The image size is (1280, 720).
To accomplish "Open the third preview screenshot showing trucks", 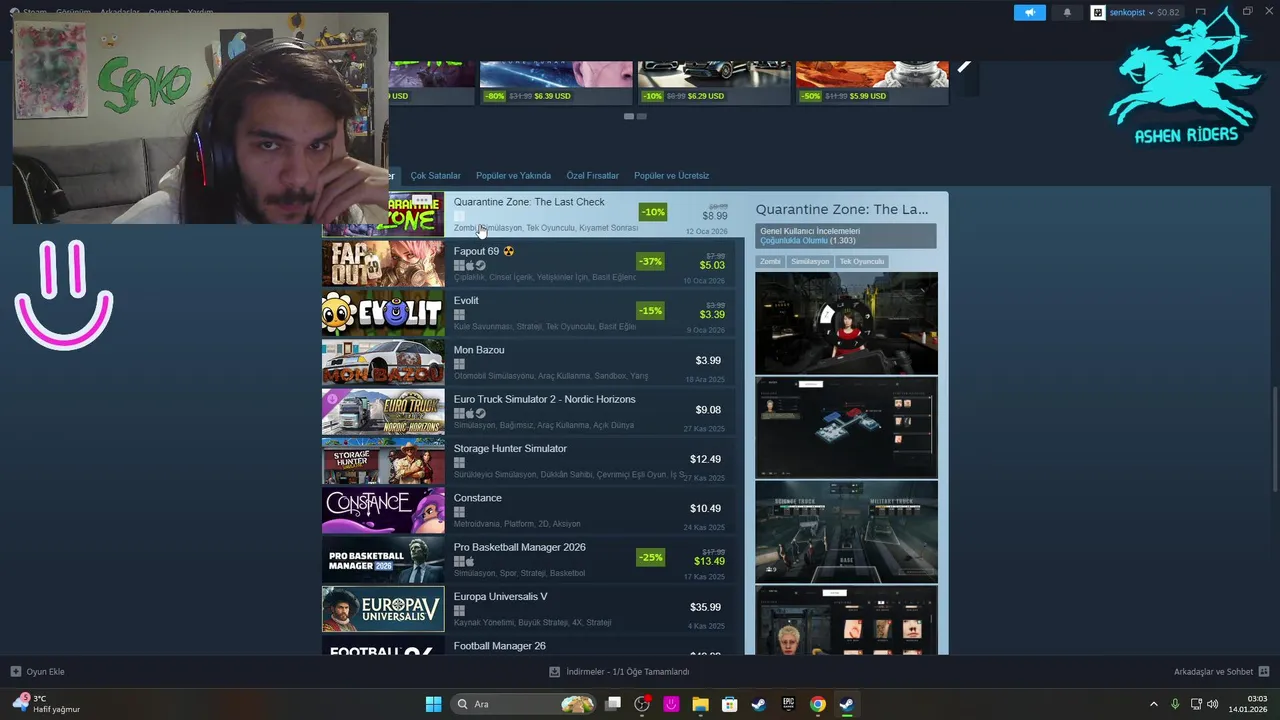I will point(846,532).
